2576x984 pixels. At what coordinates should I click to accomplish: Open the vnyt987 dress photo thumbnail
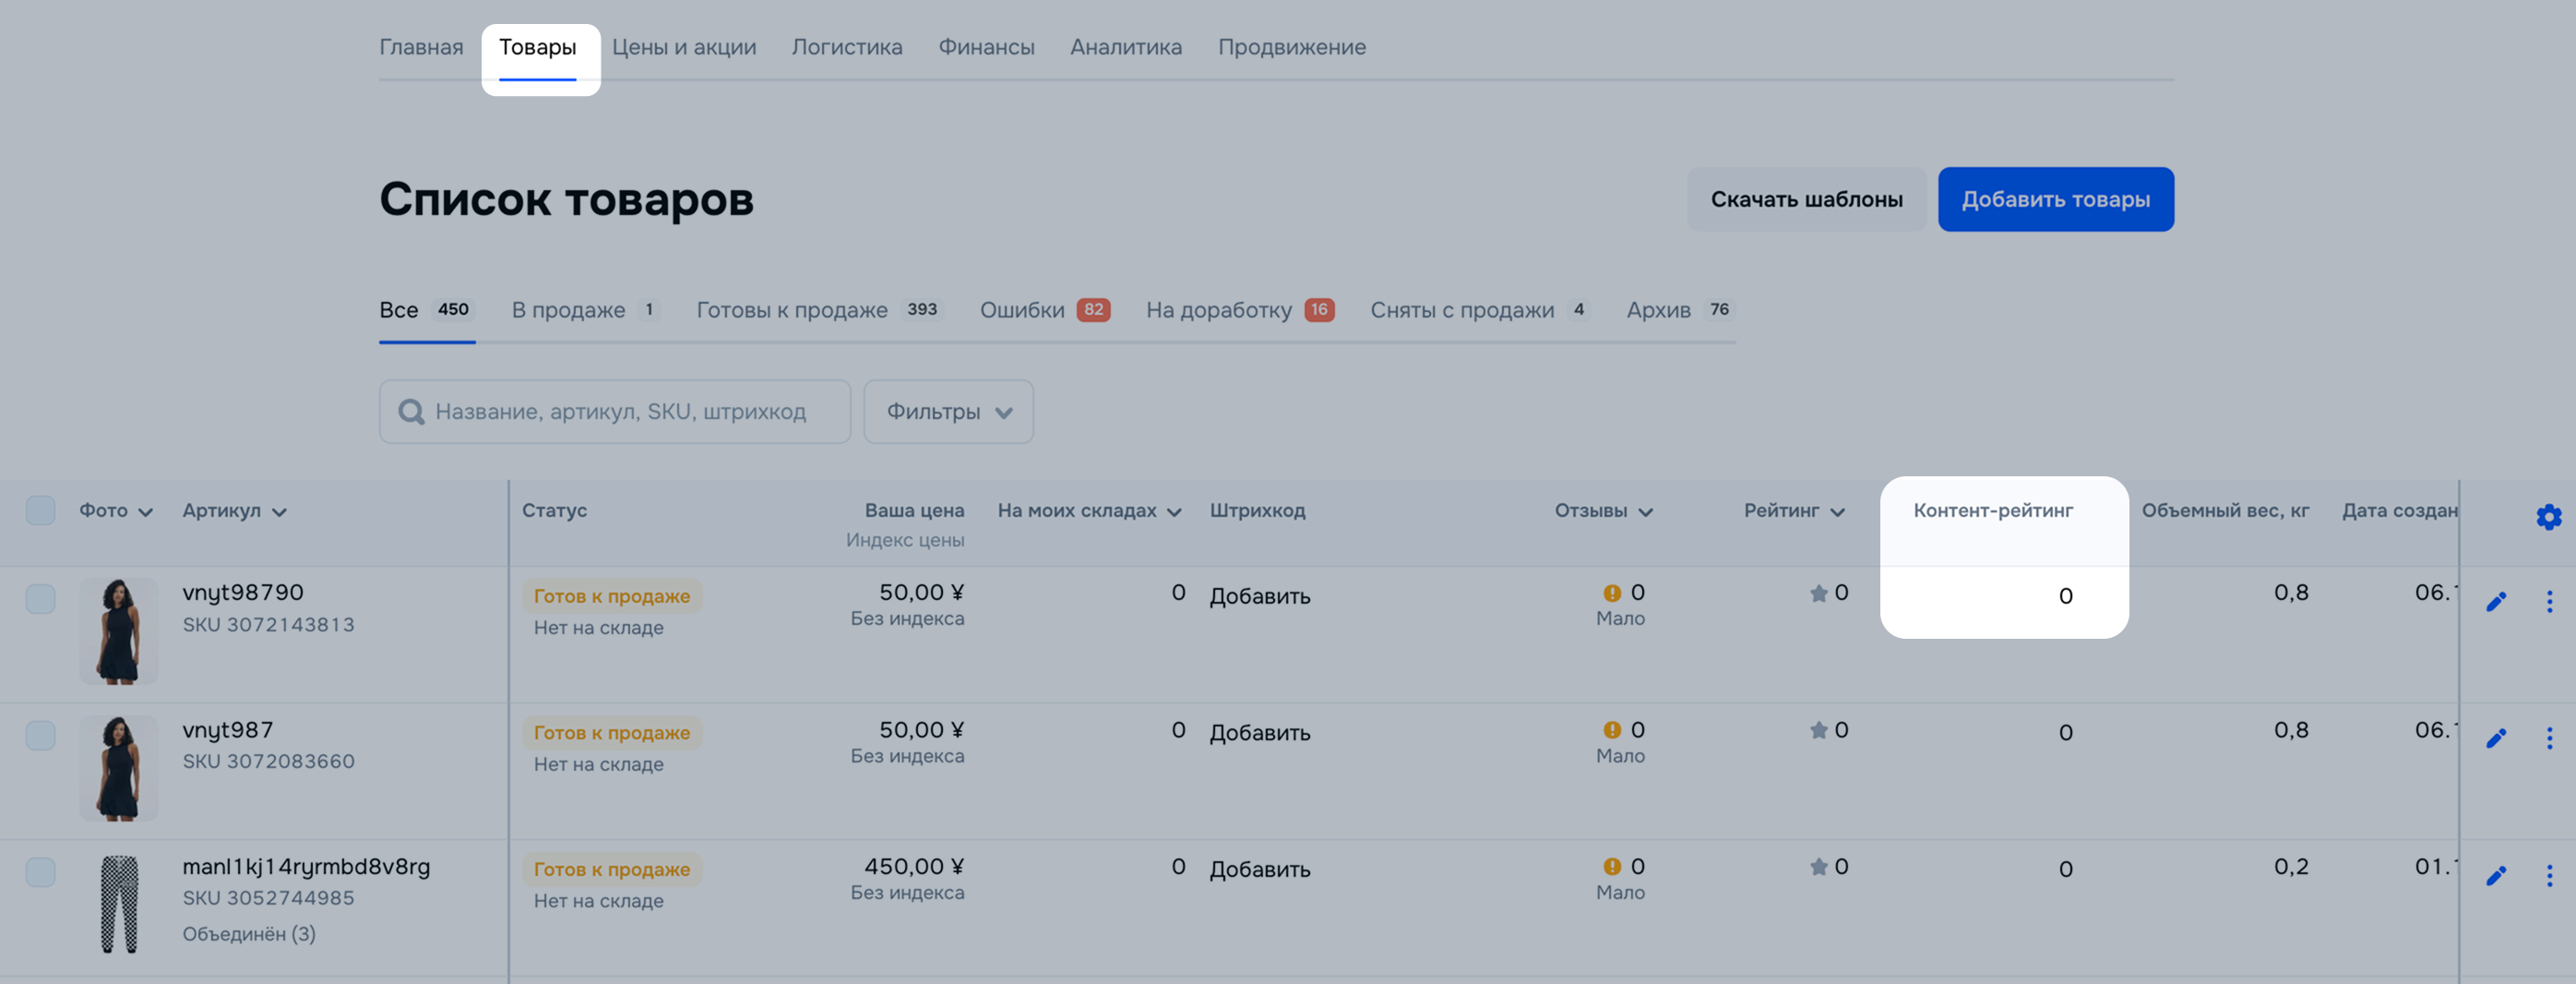[119, 768]
